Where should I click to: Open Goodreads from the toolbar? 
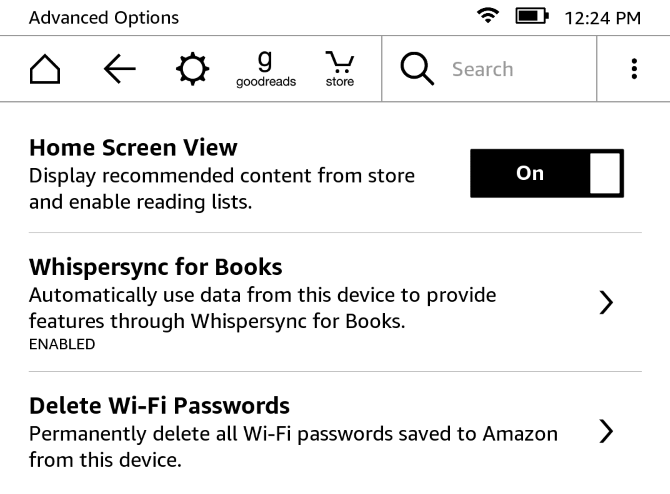click(265, 69)
